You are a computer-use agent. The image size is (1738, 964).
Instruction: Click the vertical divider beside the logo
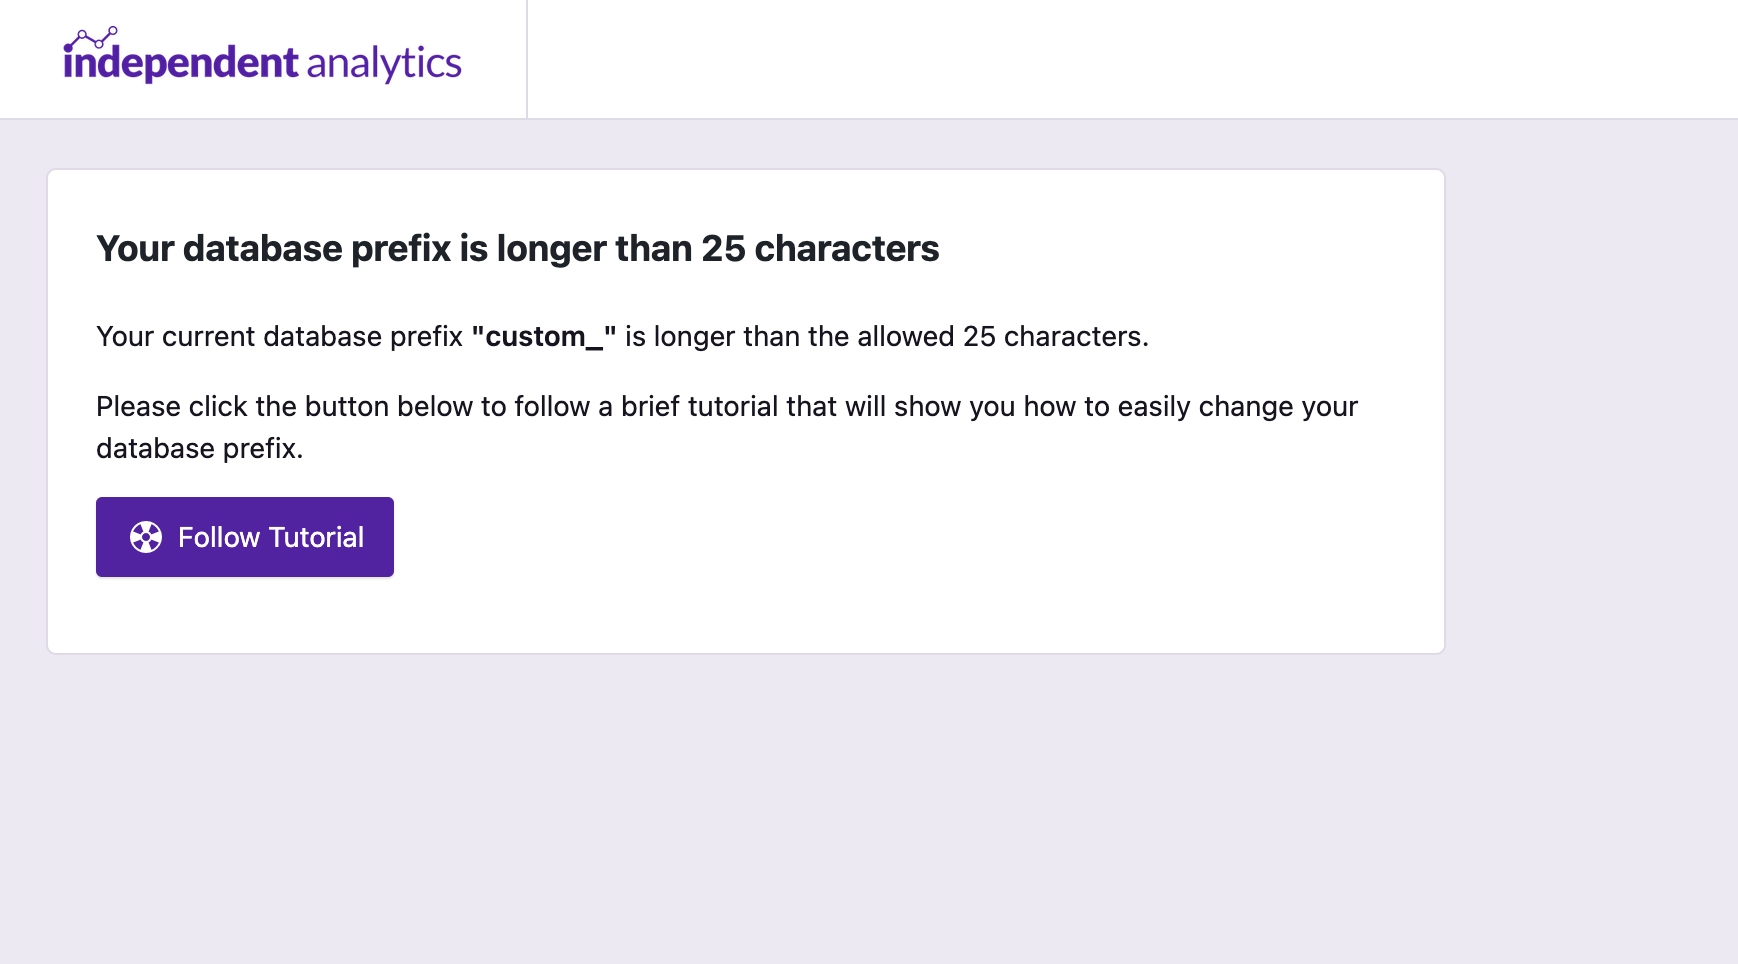pos(527,58)
